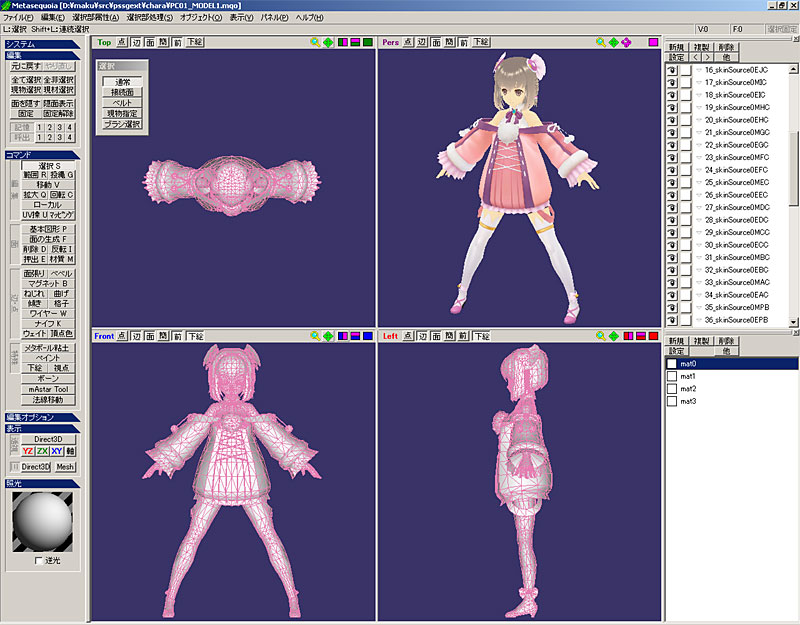The height and width of the screenshot is (625, 800).
Task: Click the green pan icon in Pers view
Action: click(x=614, y=43)
